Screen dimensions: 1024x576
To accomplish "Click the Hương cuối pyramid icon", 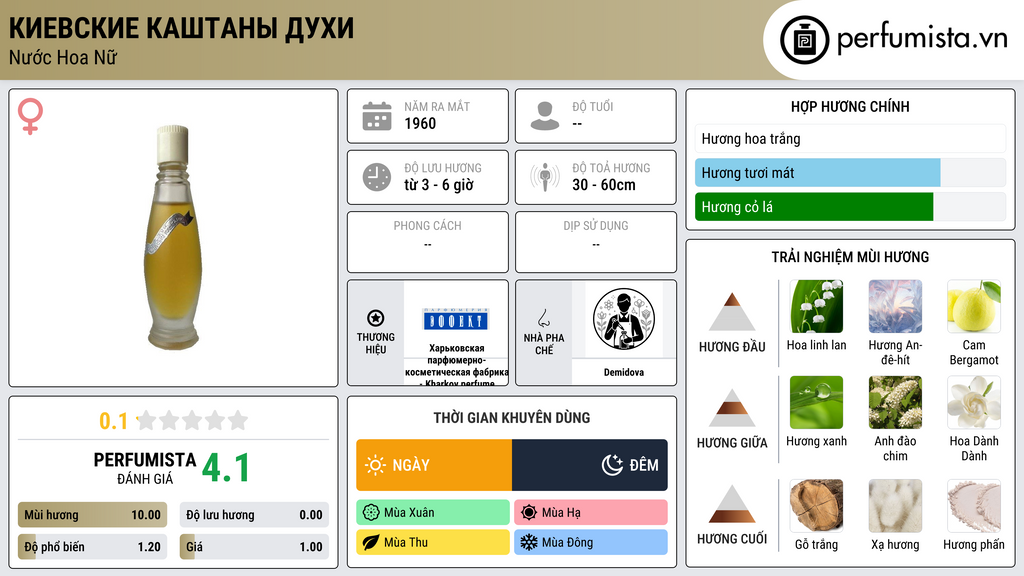I will 732,504.
